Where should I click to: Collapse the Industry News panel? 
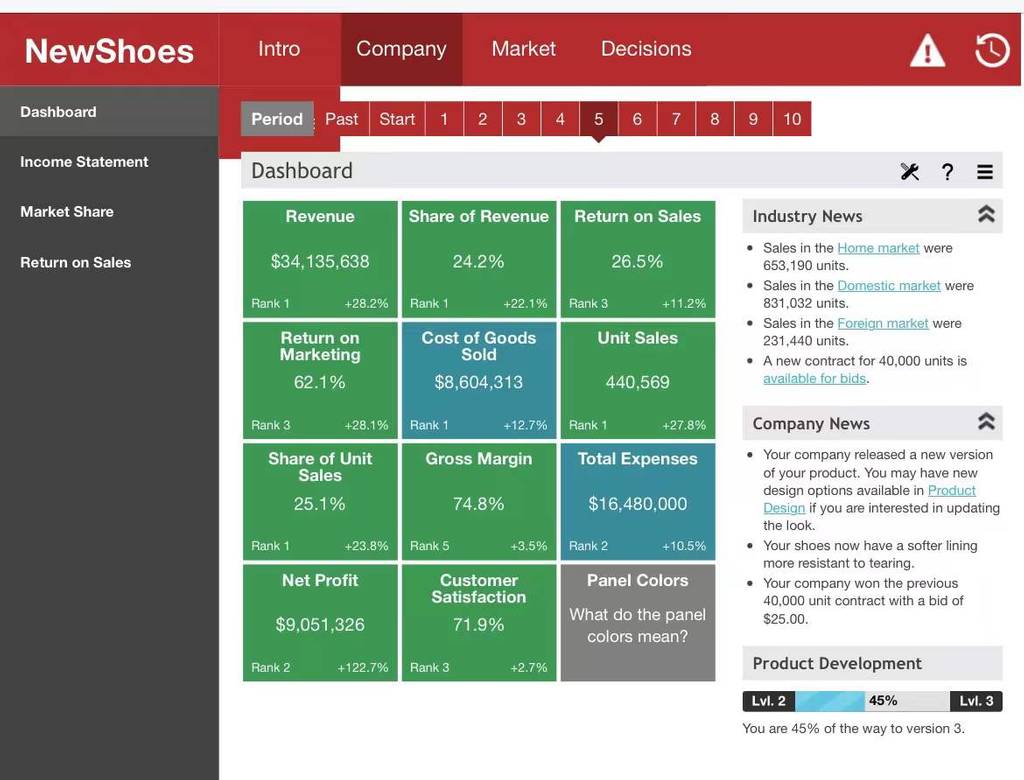pyautogui.click(x=986, y=214)
